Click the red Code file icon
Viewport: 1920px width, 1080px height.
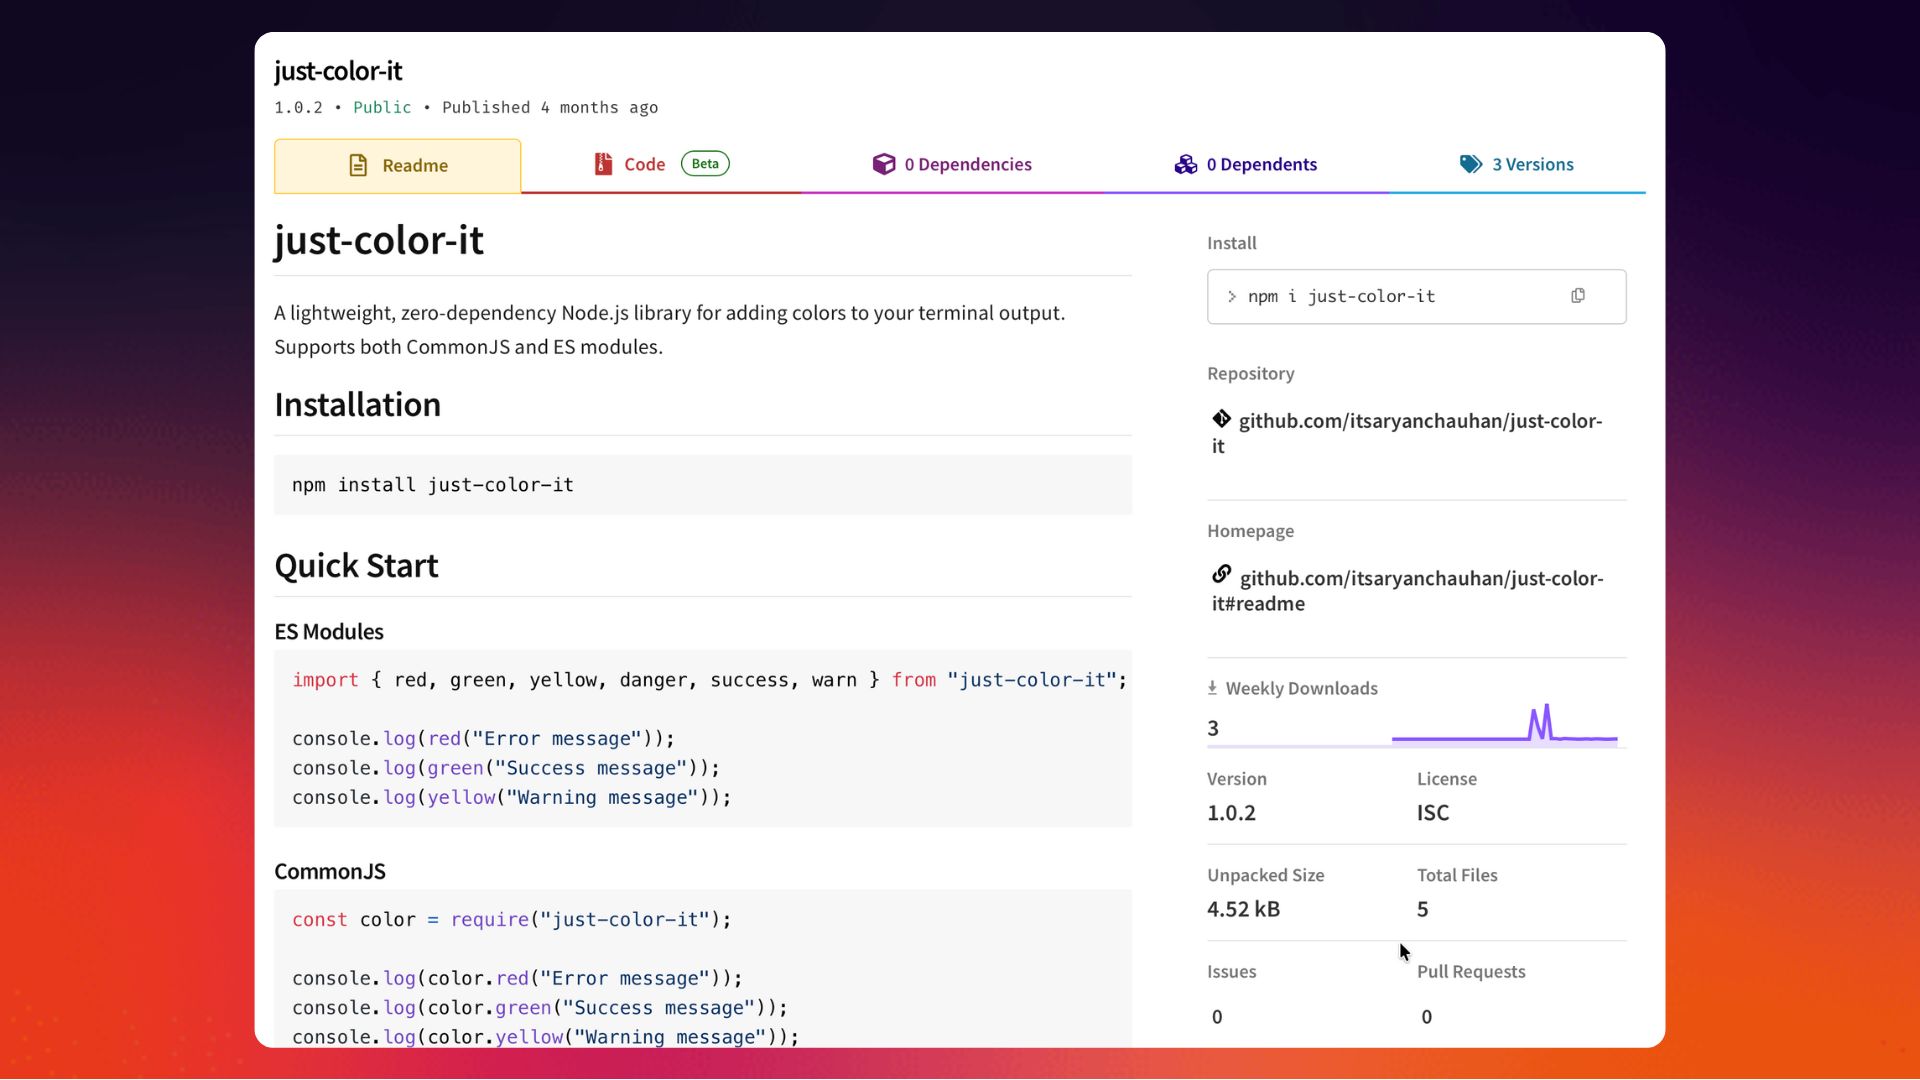point(603,164)
